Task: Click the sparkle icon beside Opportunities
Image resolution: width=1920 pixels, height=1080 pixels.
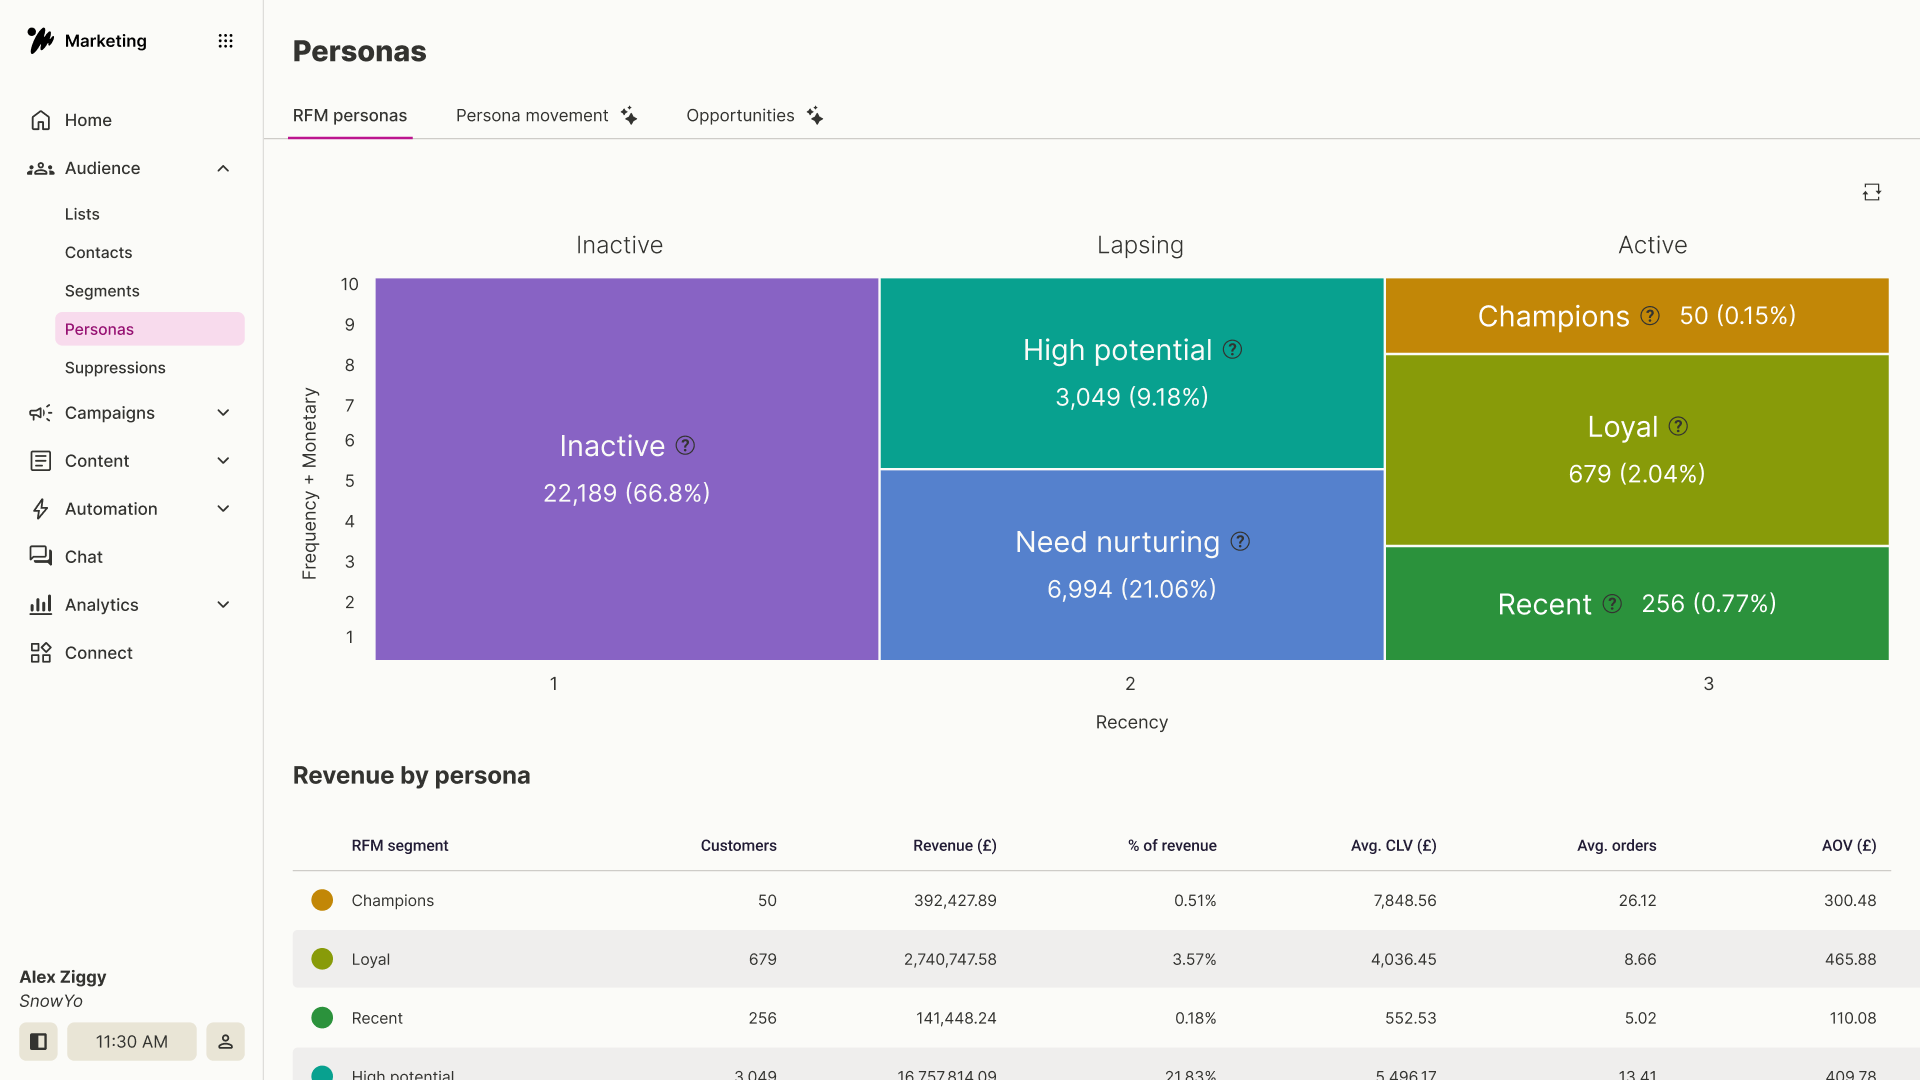Action: coord(815,116)
